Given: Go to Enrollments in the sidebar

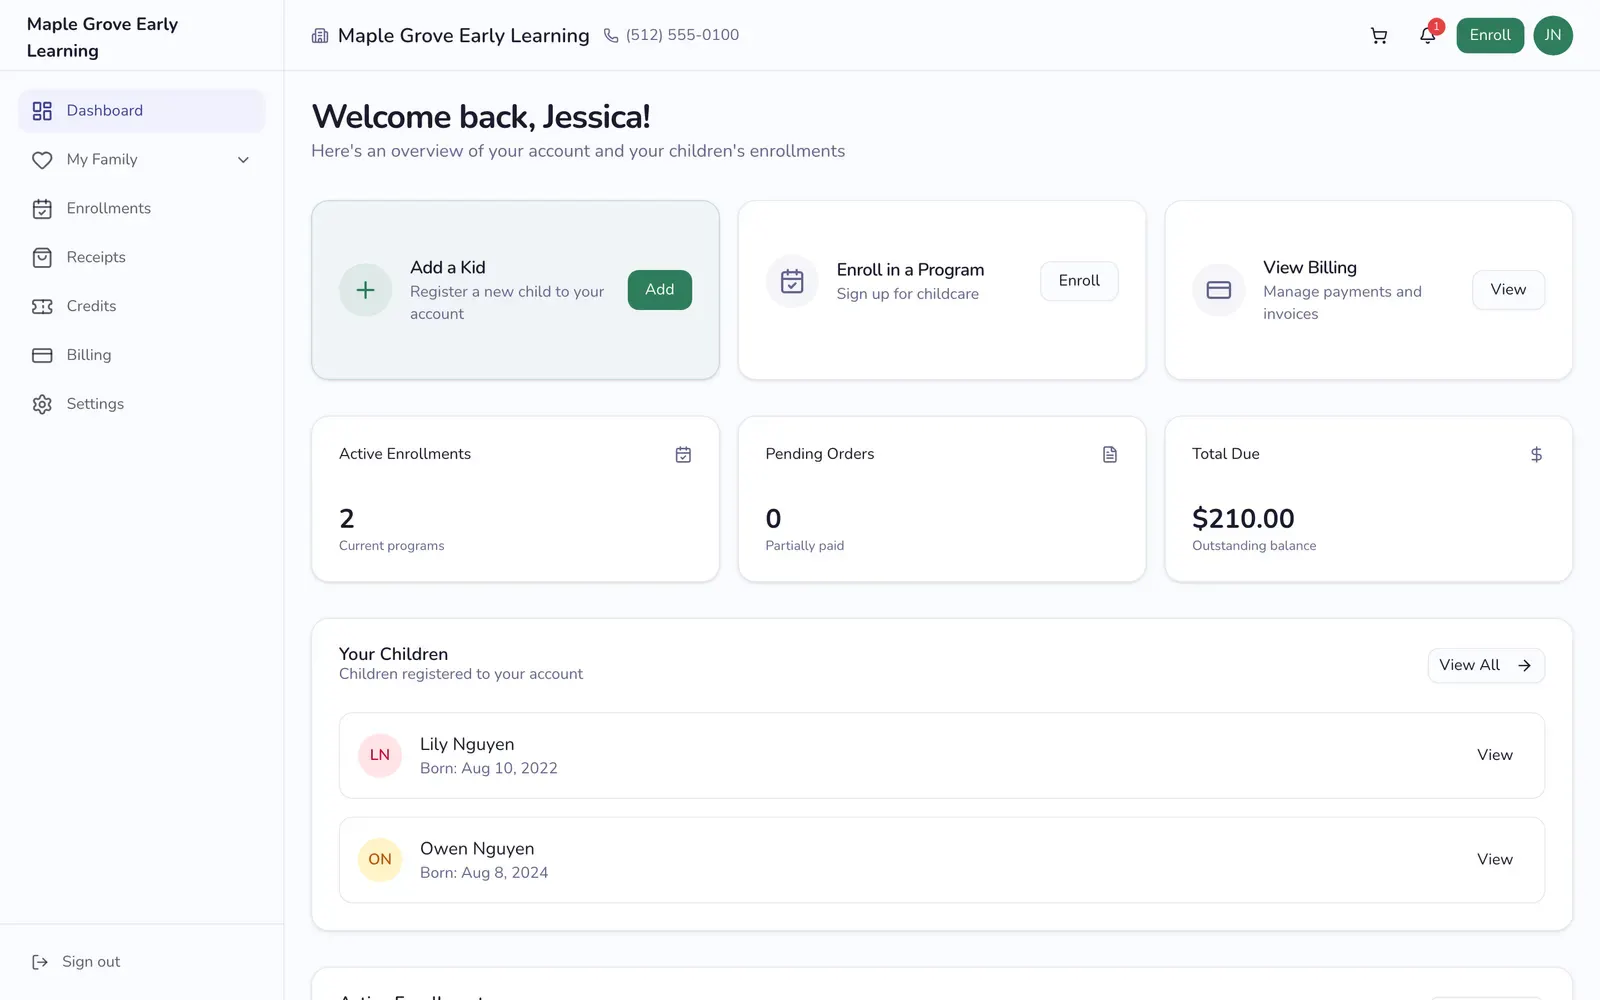Looking at the screenshot, I should tap(141, 209).
